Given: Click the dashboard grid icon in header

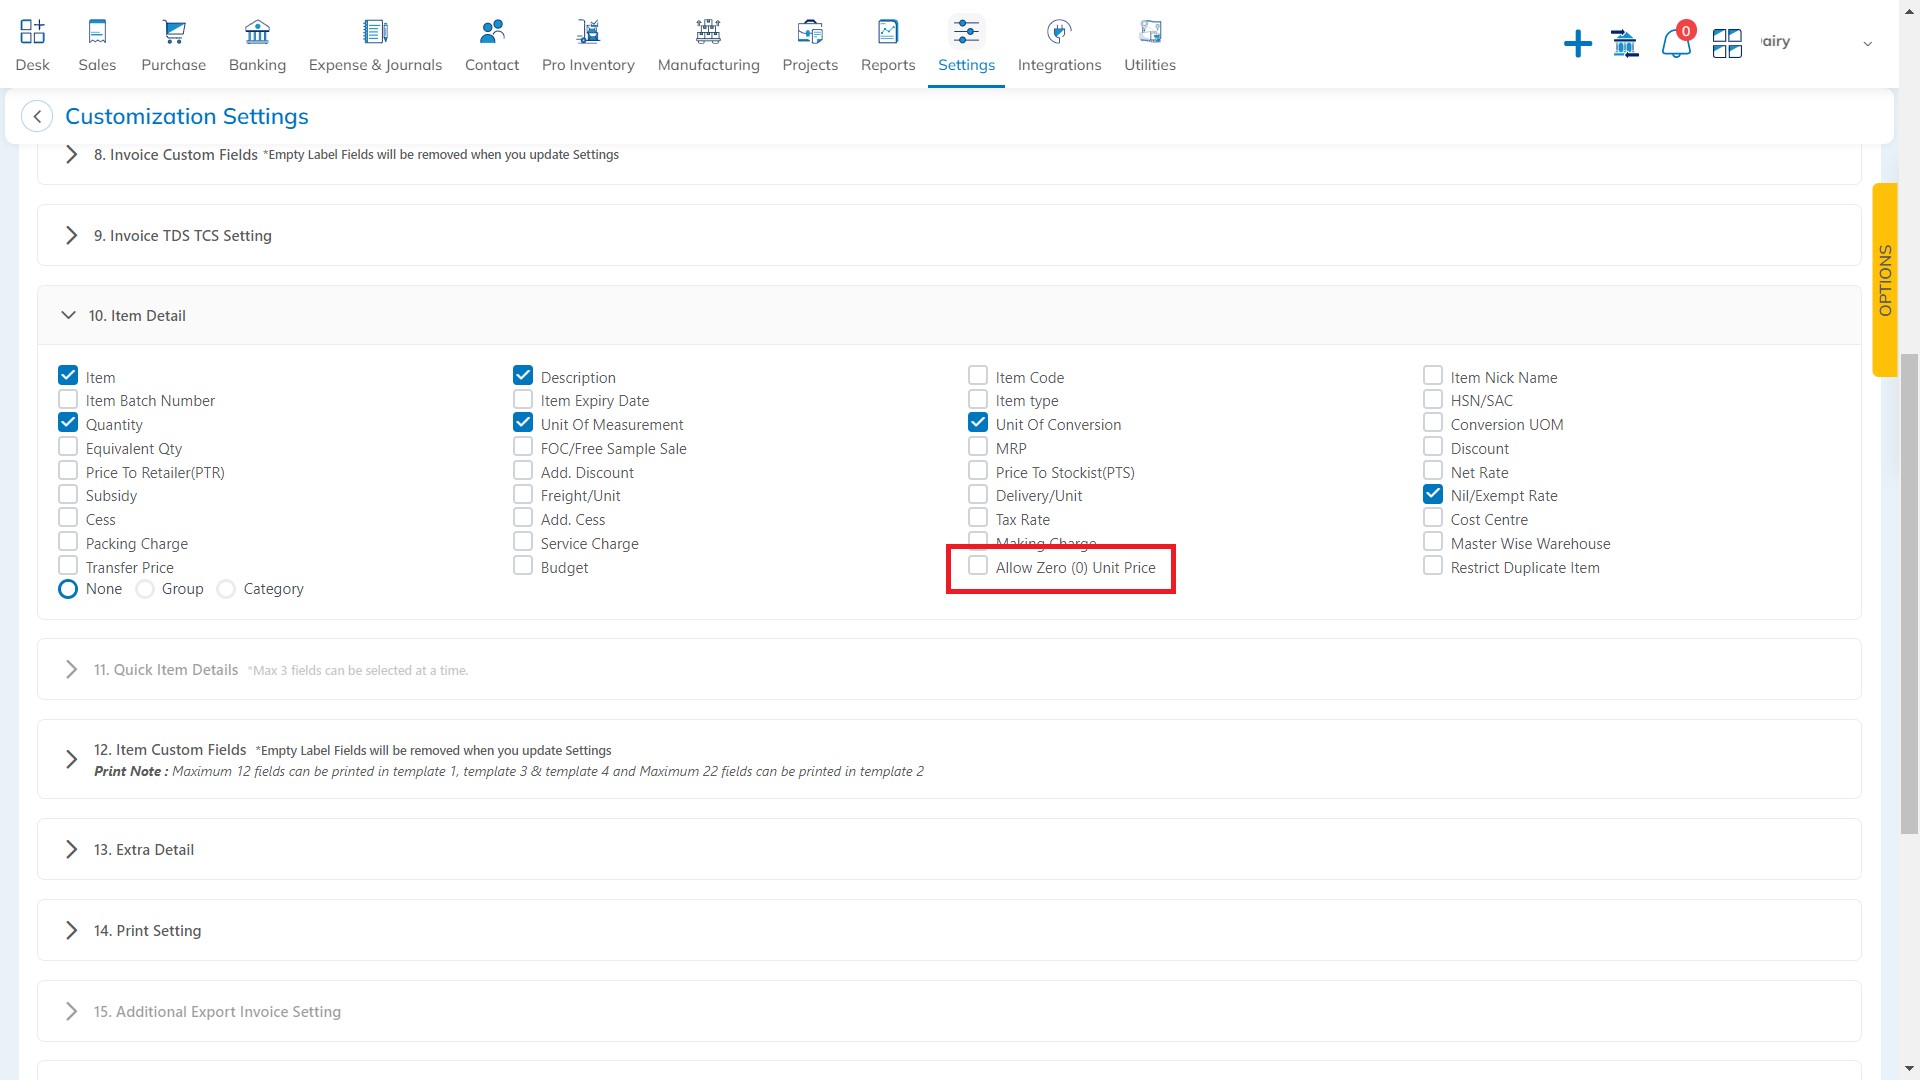Looking at the screenshot, I should [x=1727, y=43].
